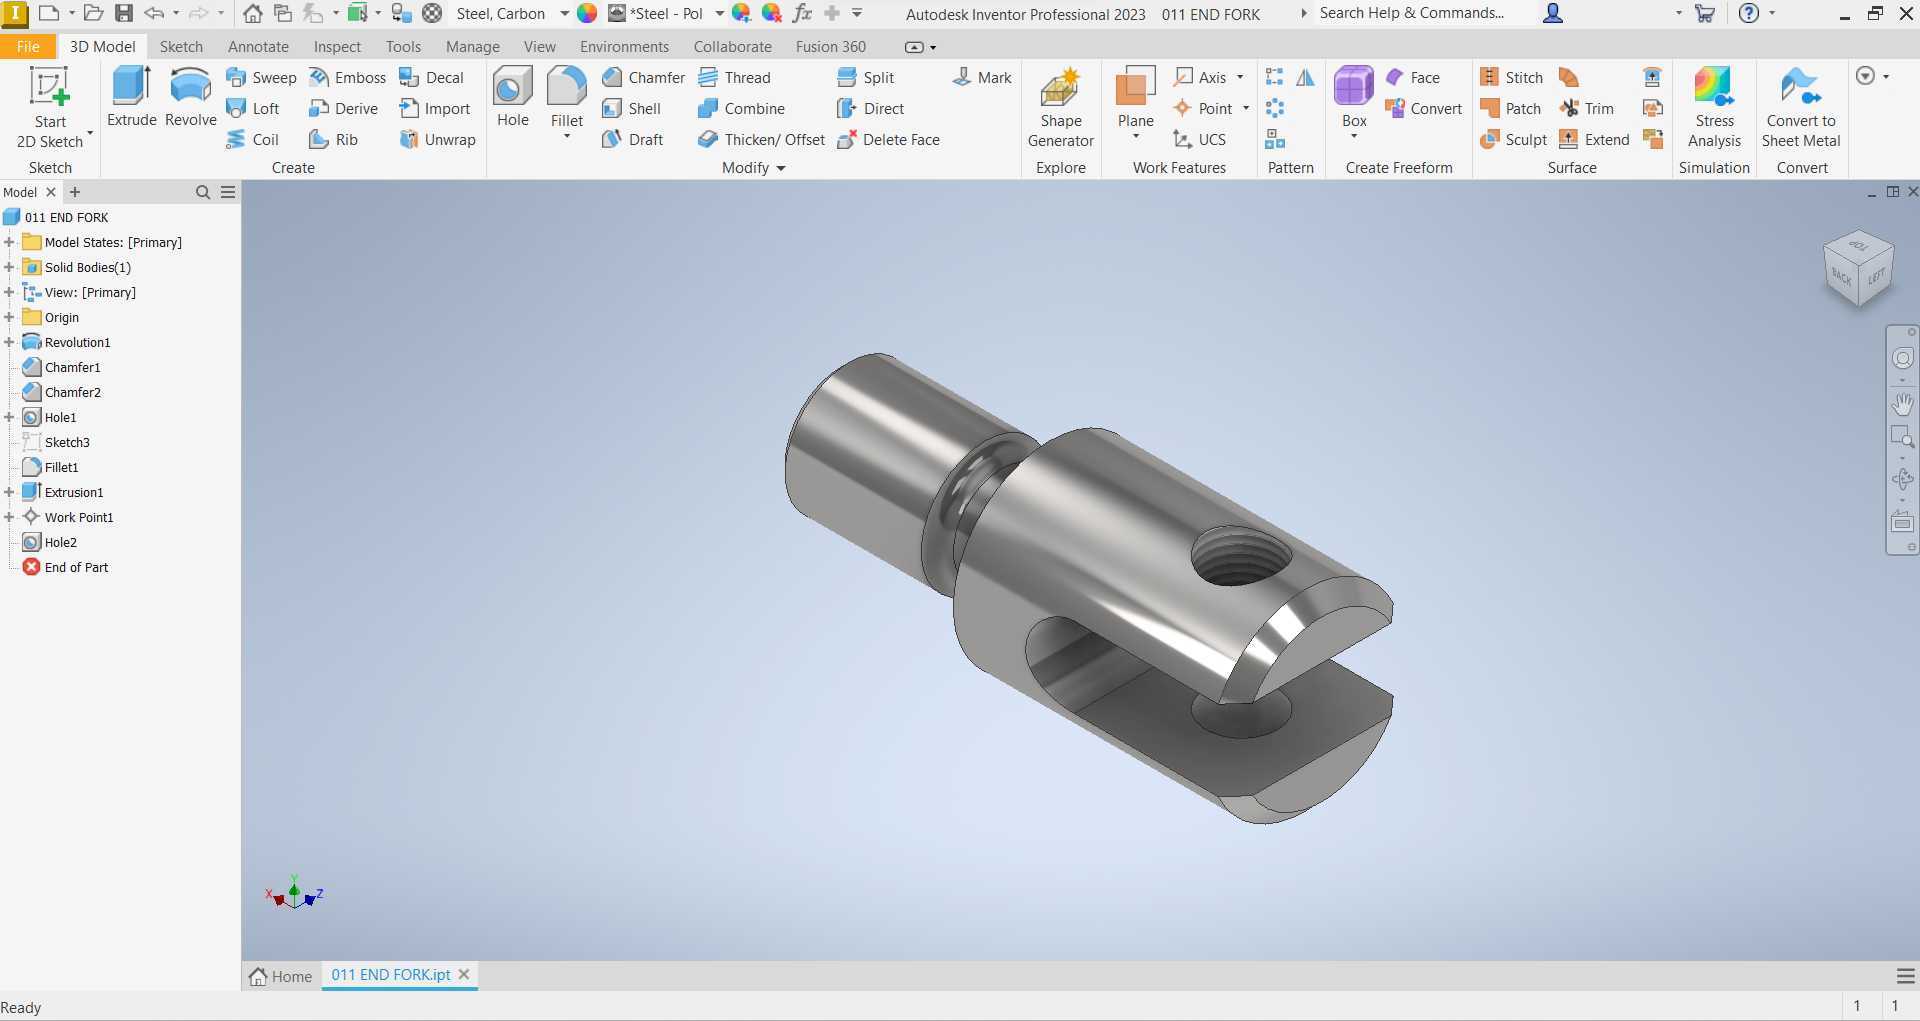Viewport: 1920px width, 1021px height.
Task: Expand the View: [Primary] node
Action: pyautogui.click(x=9, y=292)
